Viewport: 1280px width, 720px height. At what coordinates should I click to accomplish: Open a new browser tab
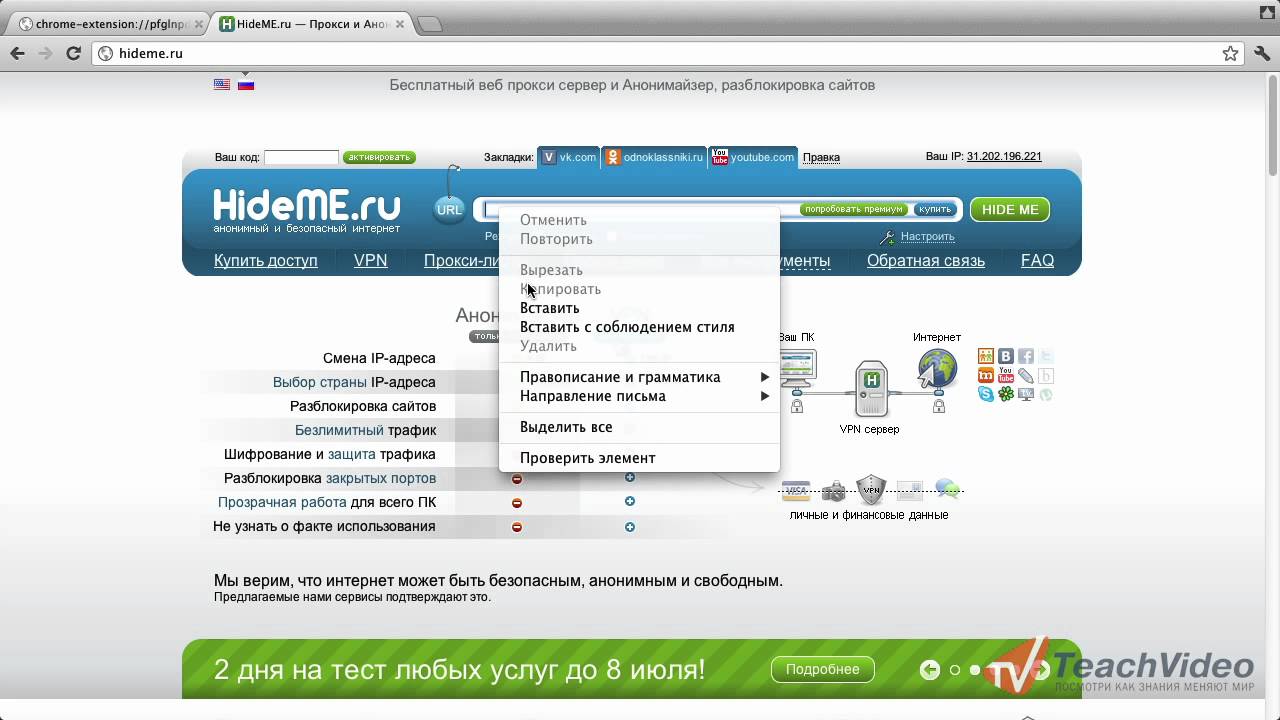pos(429,24)
